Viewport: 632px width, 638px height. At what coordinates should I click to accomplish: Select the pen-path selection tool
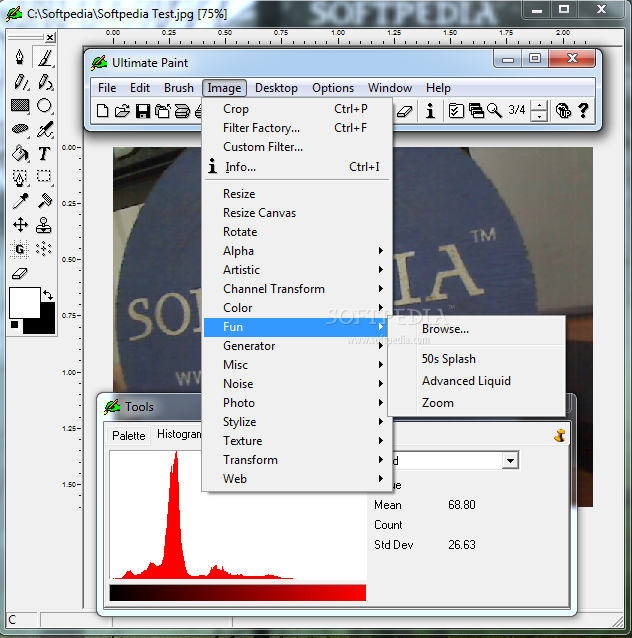20,177
